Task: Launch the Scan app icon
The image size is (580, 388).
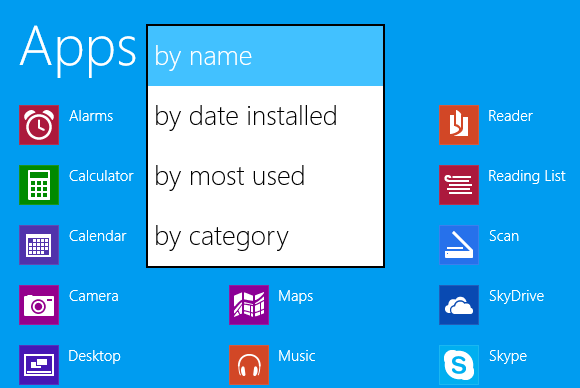Action: [459, 245]
